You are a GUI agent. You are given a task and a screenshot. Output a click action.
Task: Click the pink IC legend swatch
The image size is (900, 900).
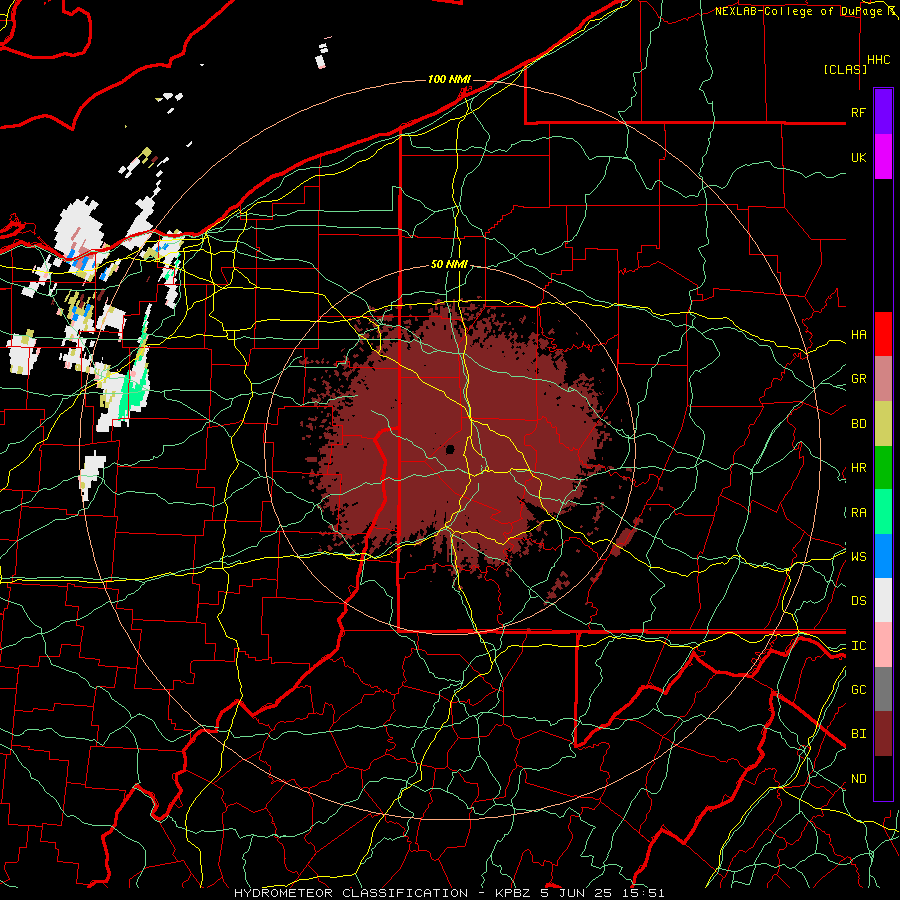pos(883,645)
